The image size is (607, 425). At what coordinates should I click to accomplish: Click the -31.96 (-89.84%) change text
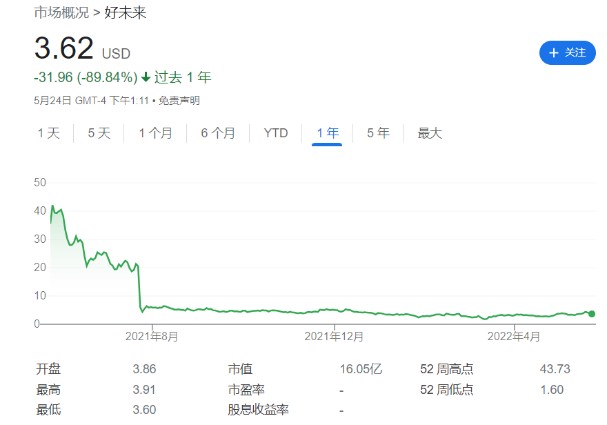coord(86,77)
